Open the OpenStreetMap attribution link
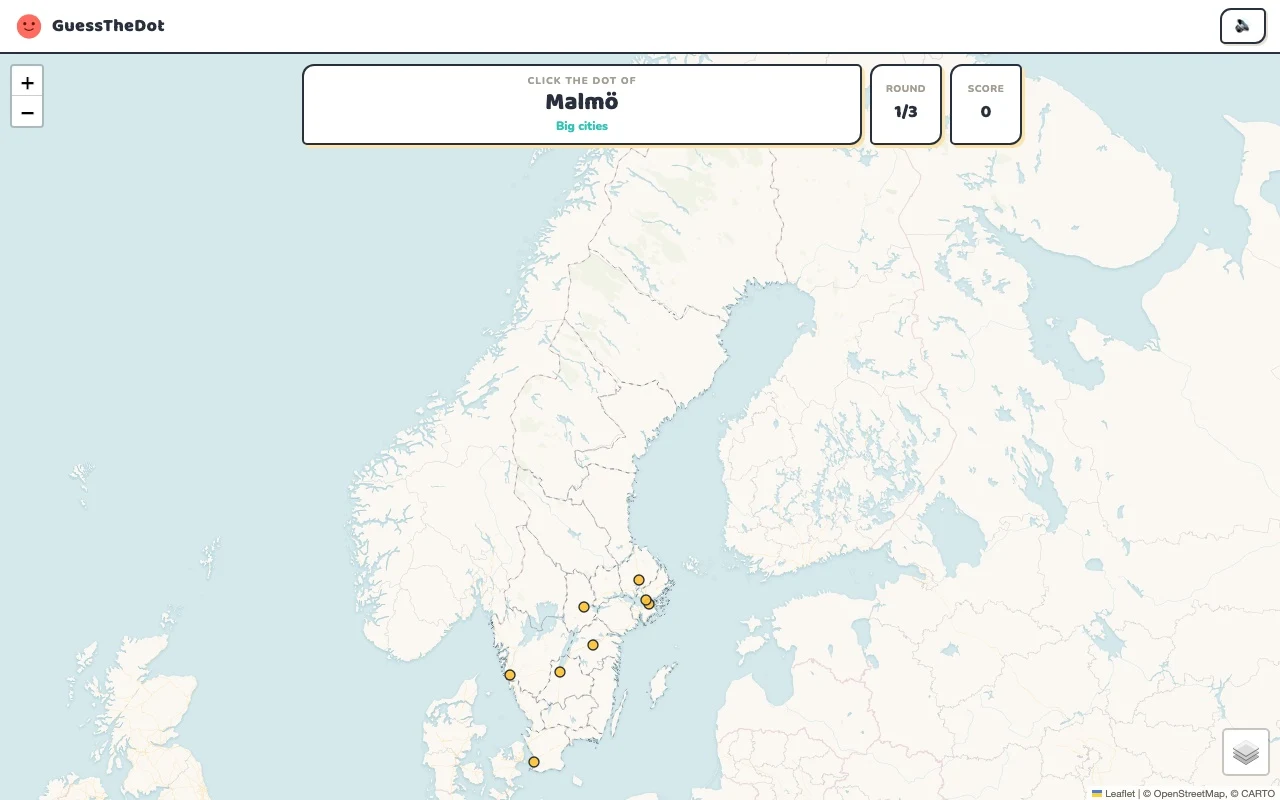This screenshot has height=800, width=1280. 1189,793
